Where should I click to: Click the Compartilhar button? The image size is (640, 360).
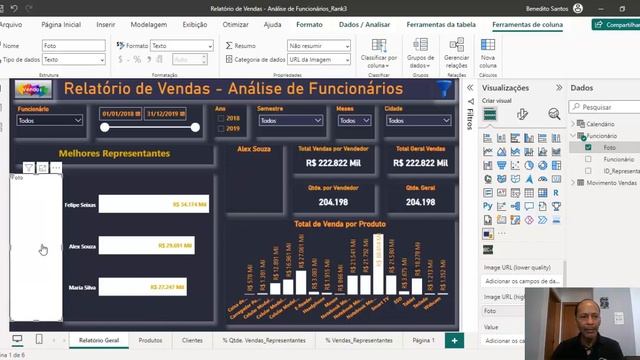[x=616, y=24]
